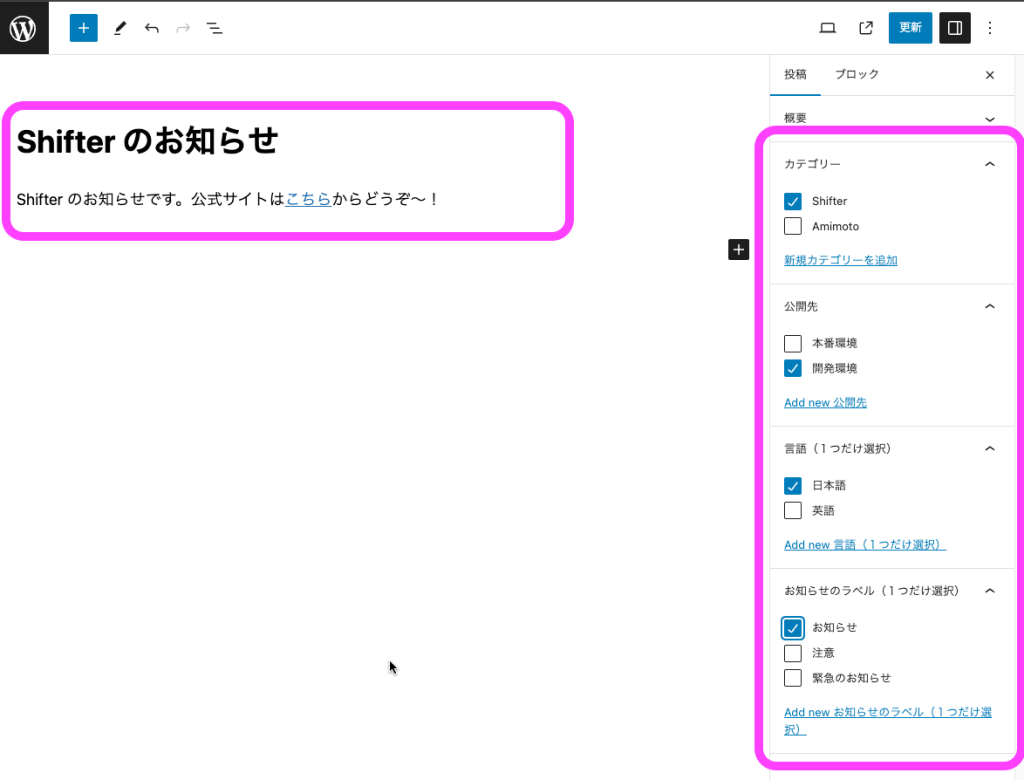Follow the こちら link in the paragraph
Image resolution: width=1024 pixels, height=780 pixels.
308,199
